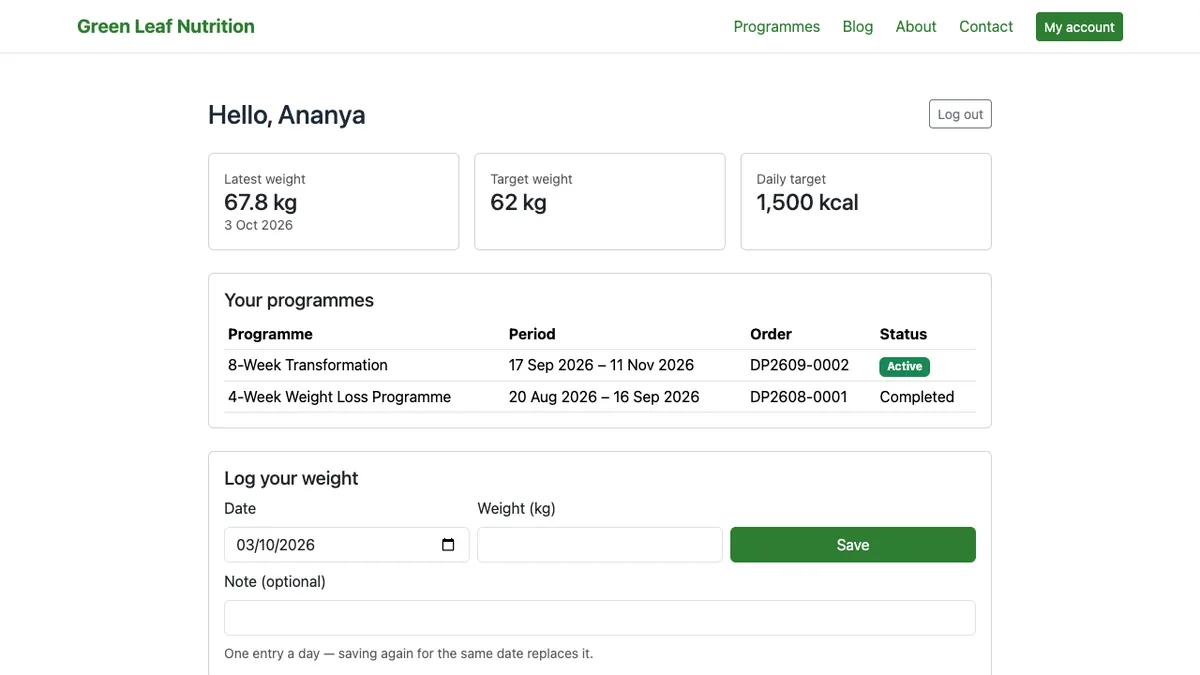Open the Blog nav link
The height and width of the screenshot is (675, 1200).
click(x=858, y=27)
